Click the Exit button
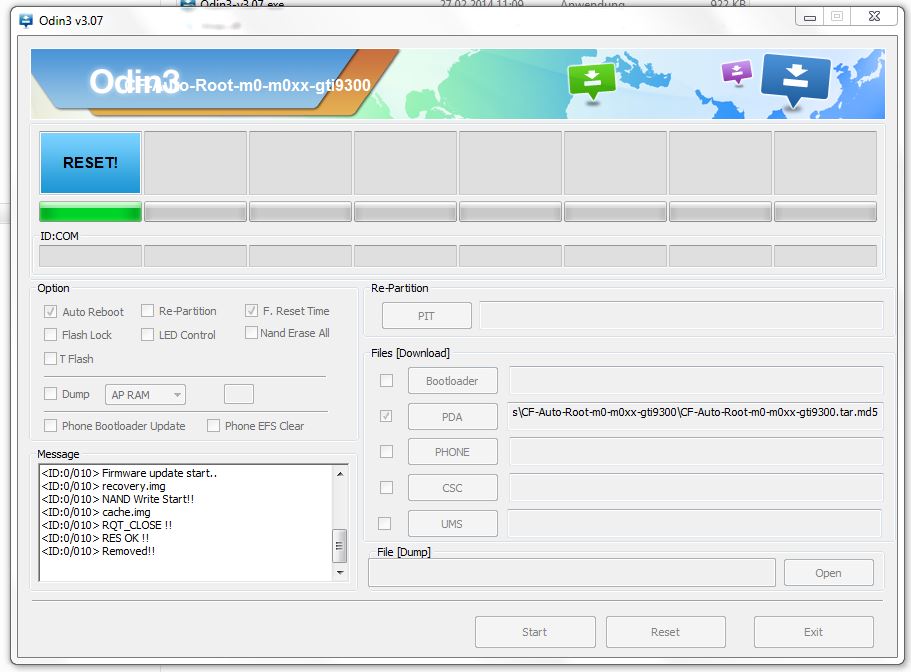Image resolution: width=911 pixels, height=672 pixels. (813, 632)
